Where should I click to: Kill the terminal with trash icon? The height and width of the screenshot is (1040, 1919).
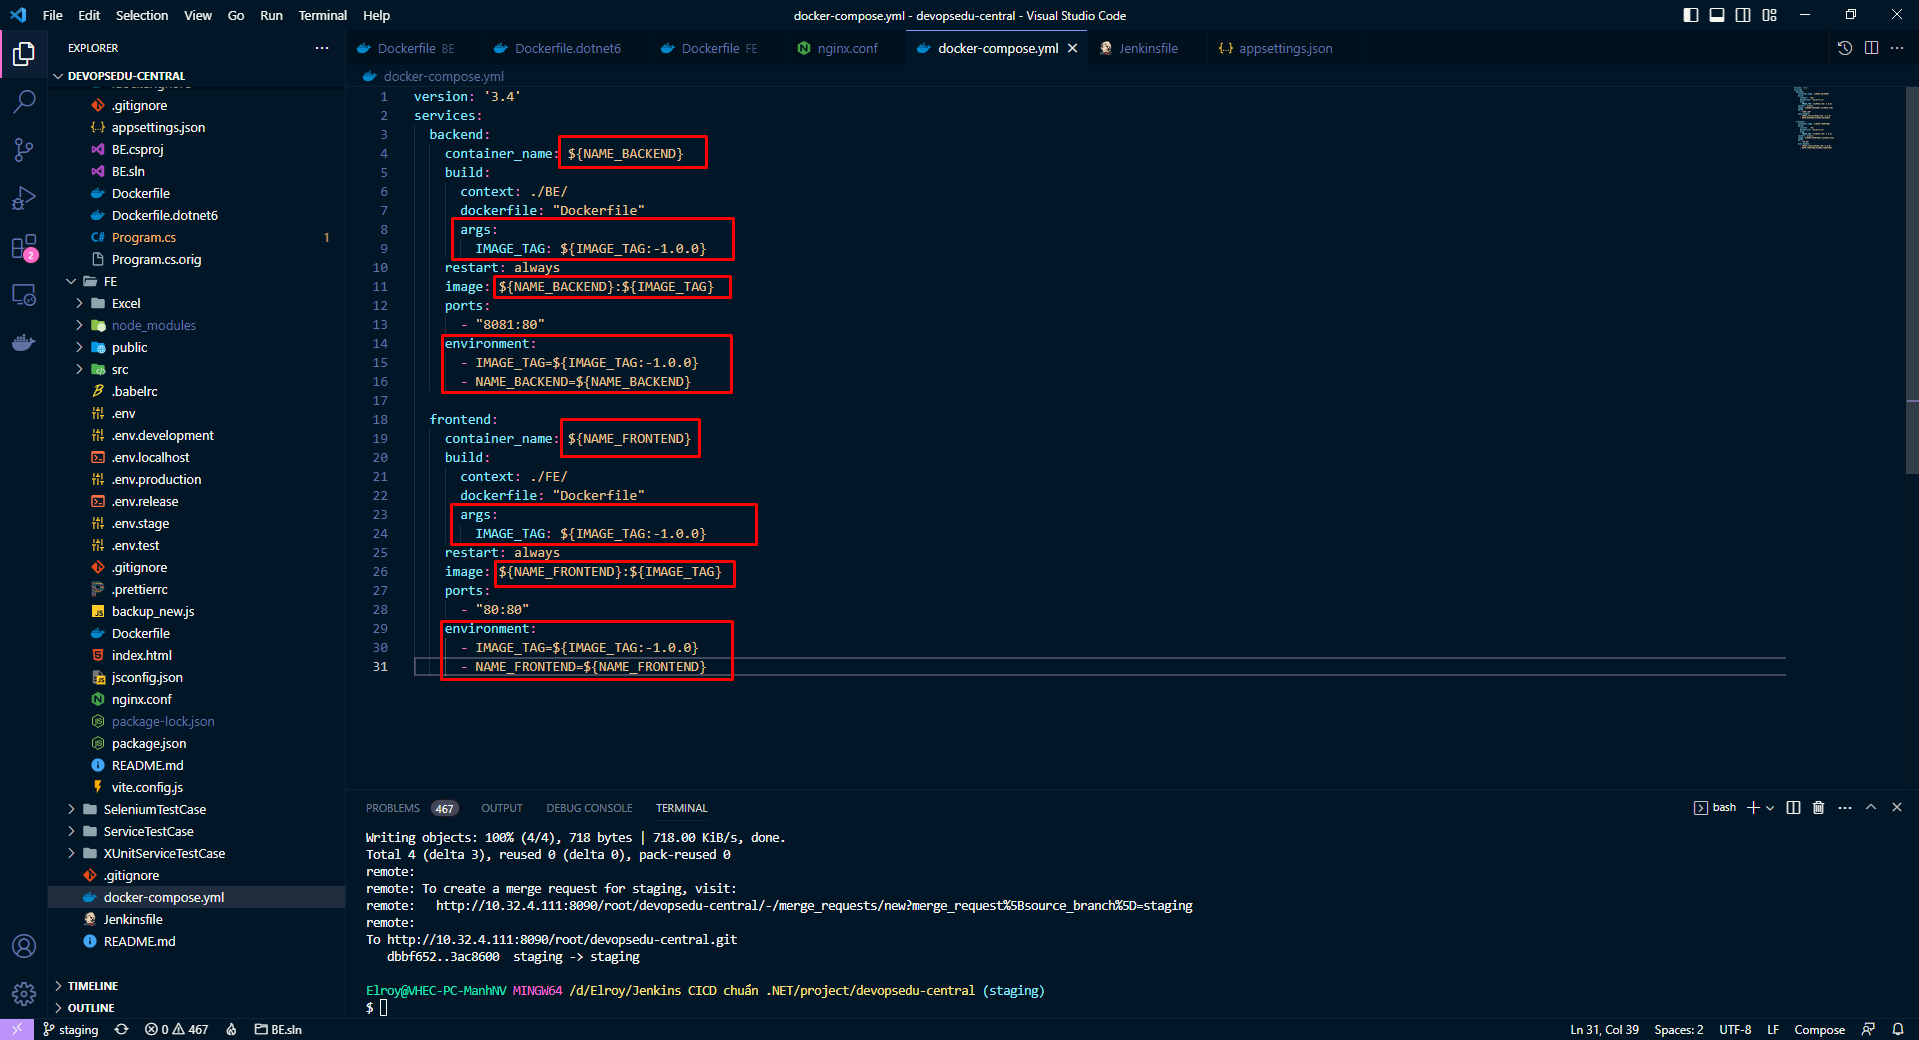(x=1819, y=808)
